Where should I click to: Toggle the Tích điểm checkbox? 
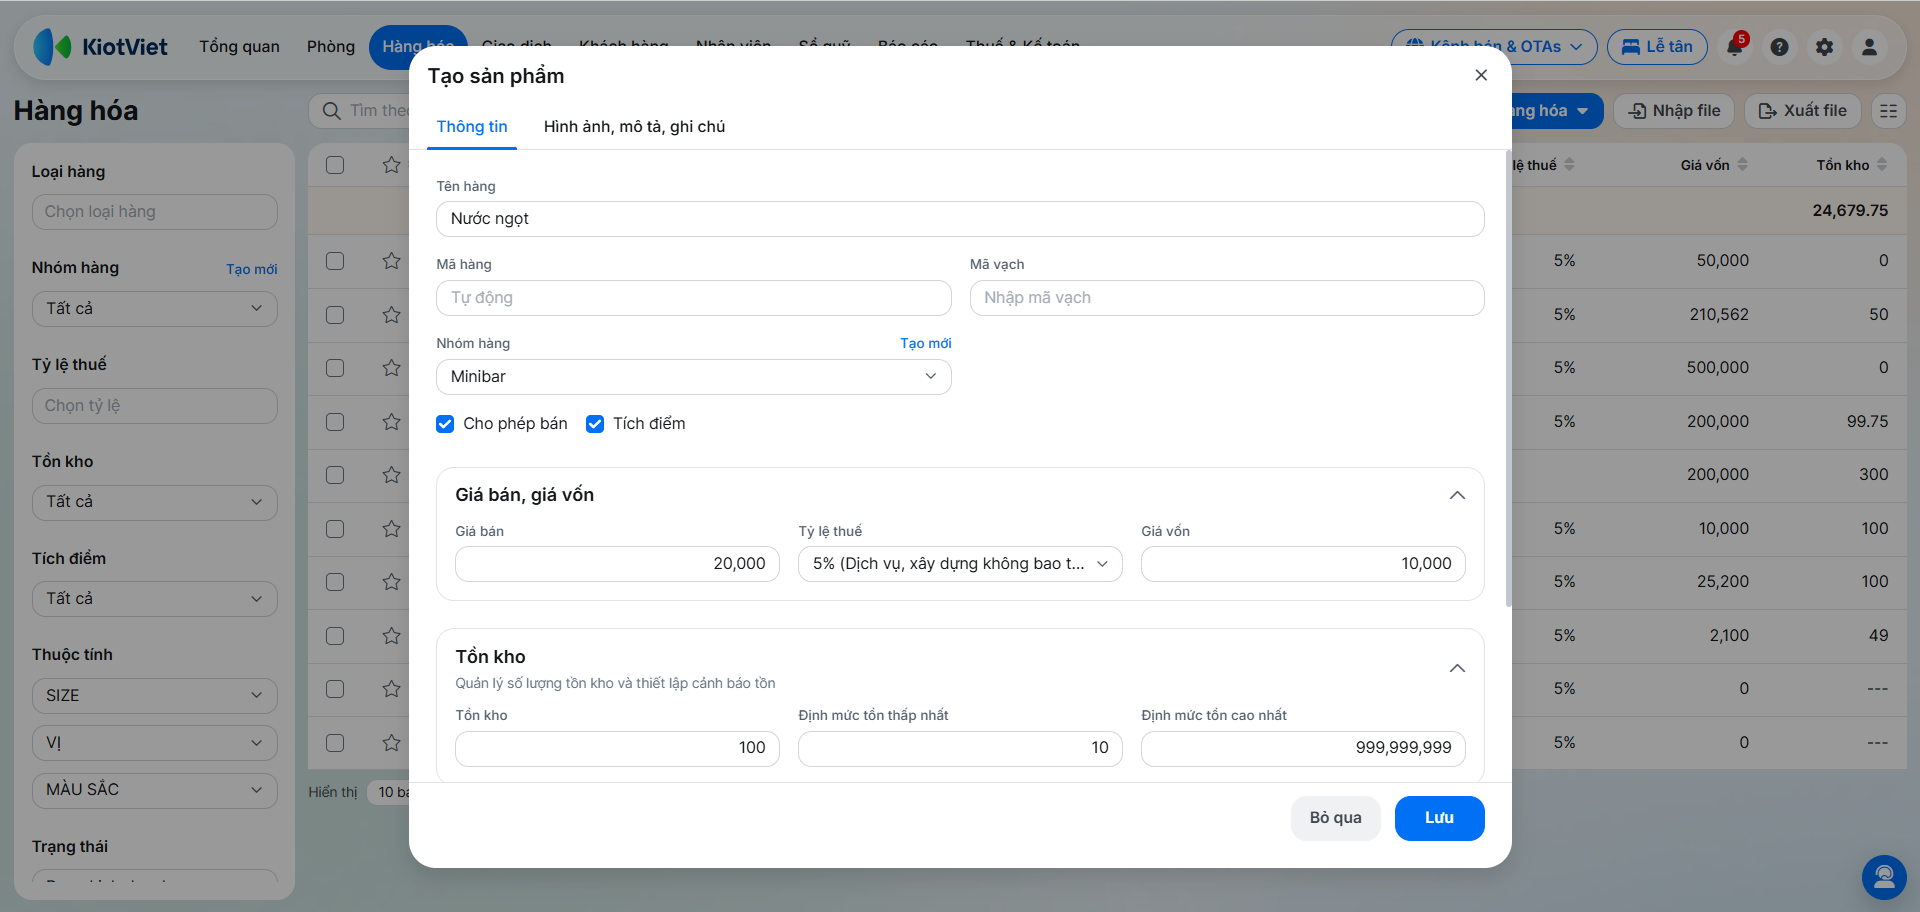click(x=595, y=424)
